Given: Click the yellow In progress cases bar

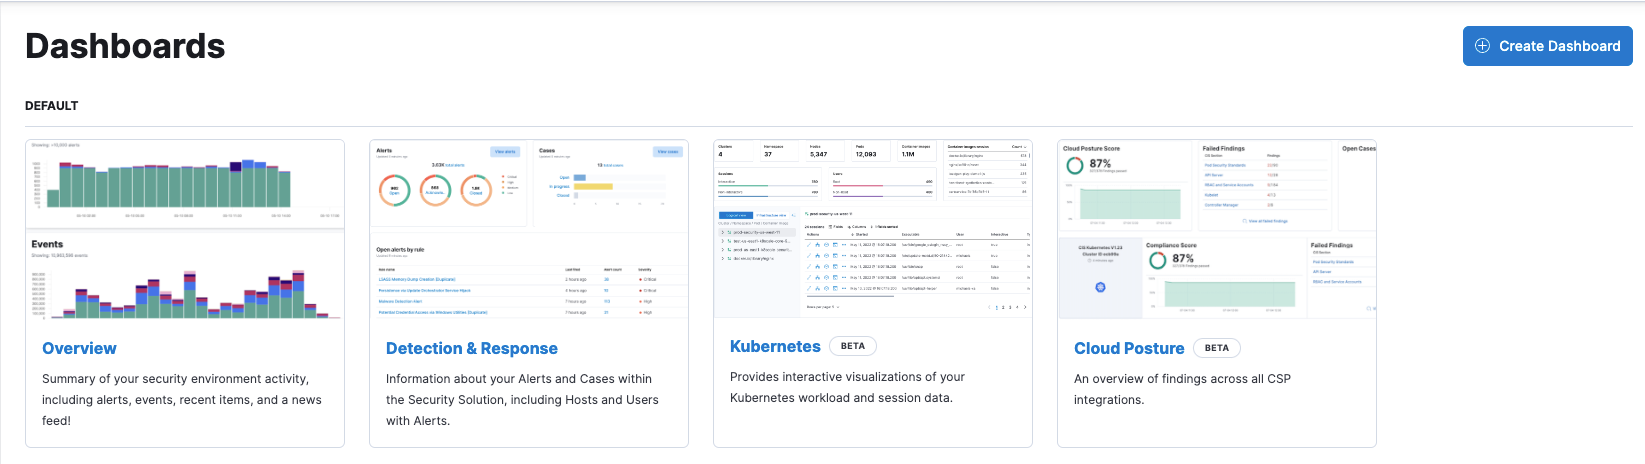Looking at the screenshot, I should 592,186.
